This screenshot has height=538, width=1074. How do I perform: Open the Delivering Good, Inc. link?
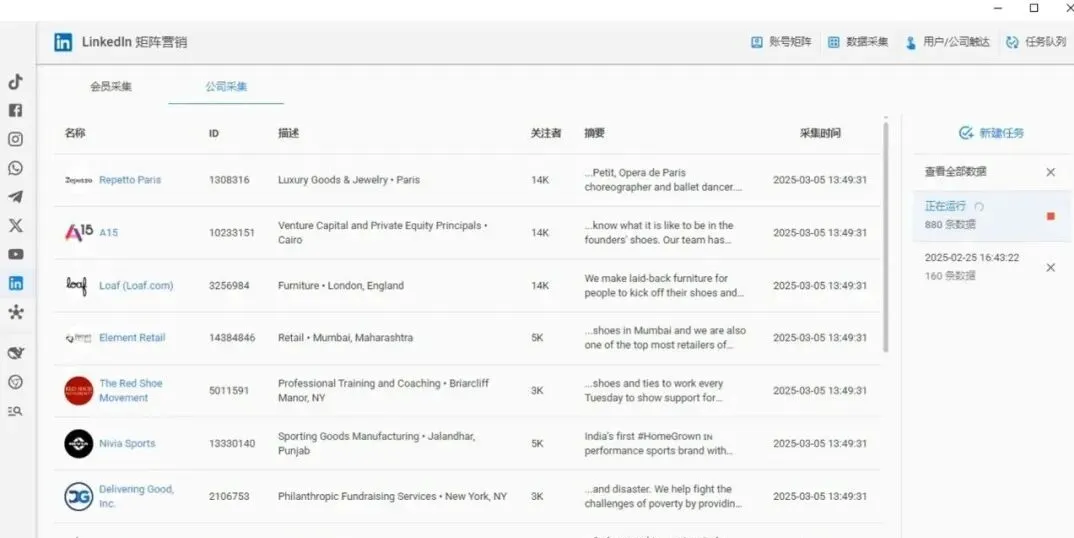point(136,496)
